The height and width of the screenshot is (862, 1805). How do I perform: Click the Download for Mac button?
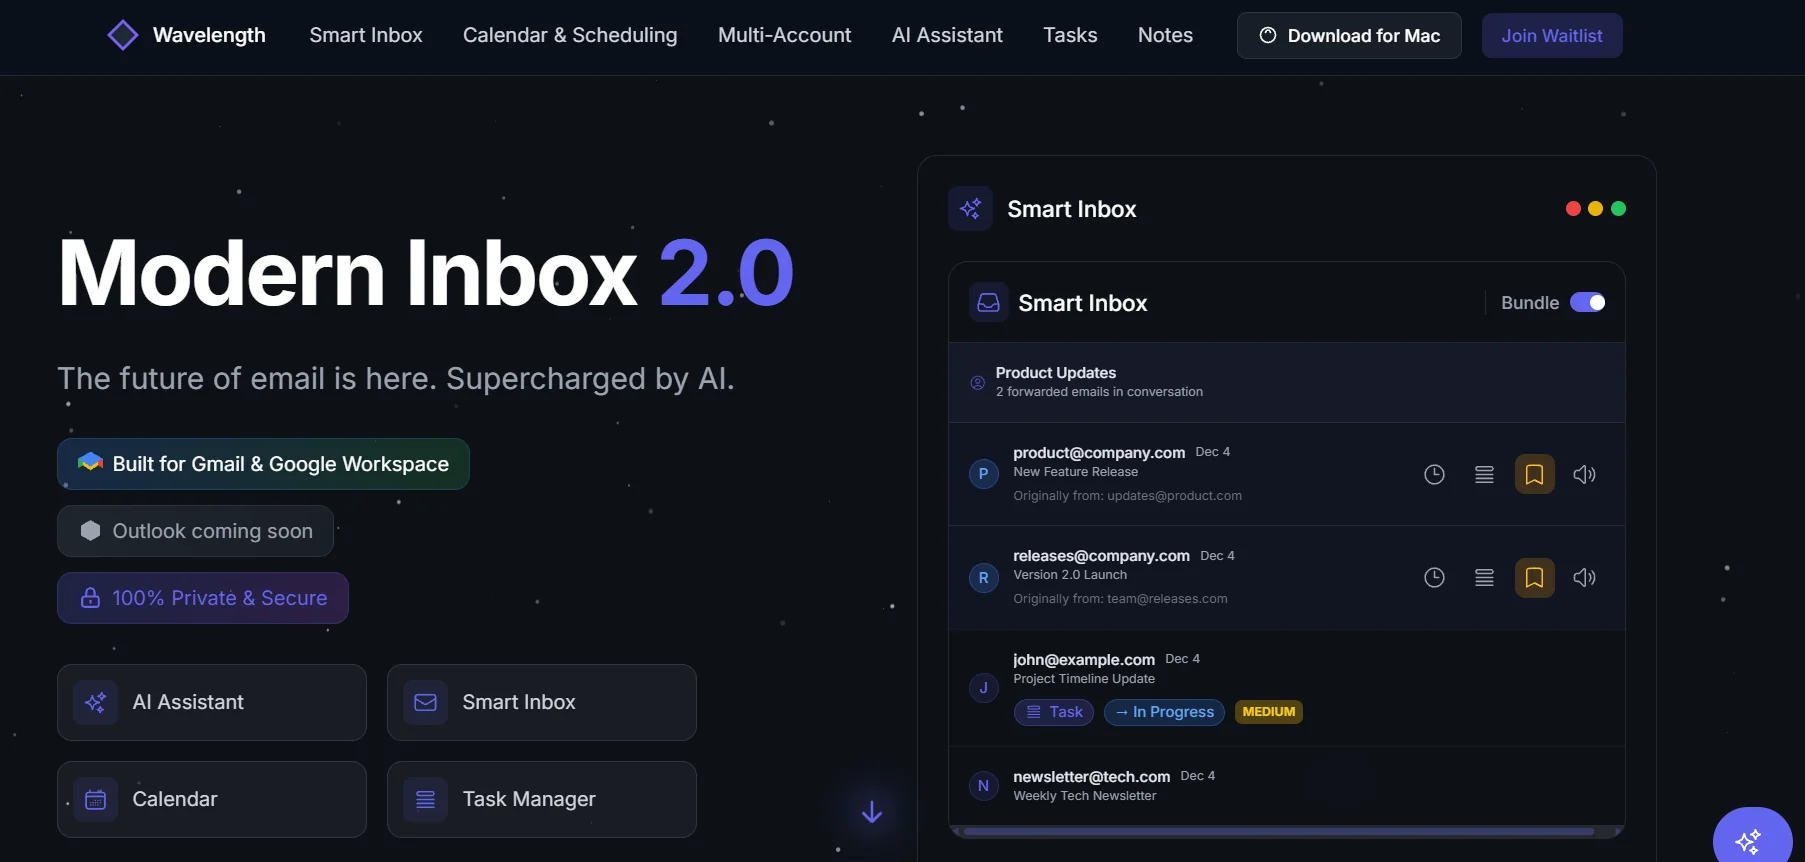1349,36
